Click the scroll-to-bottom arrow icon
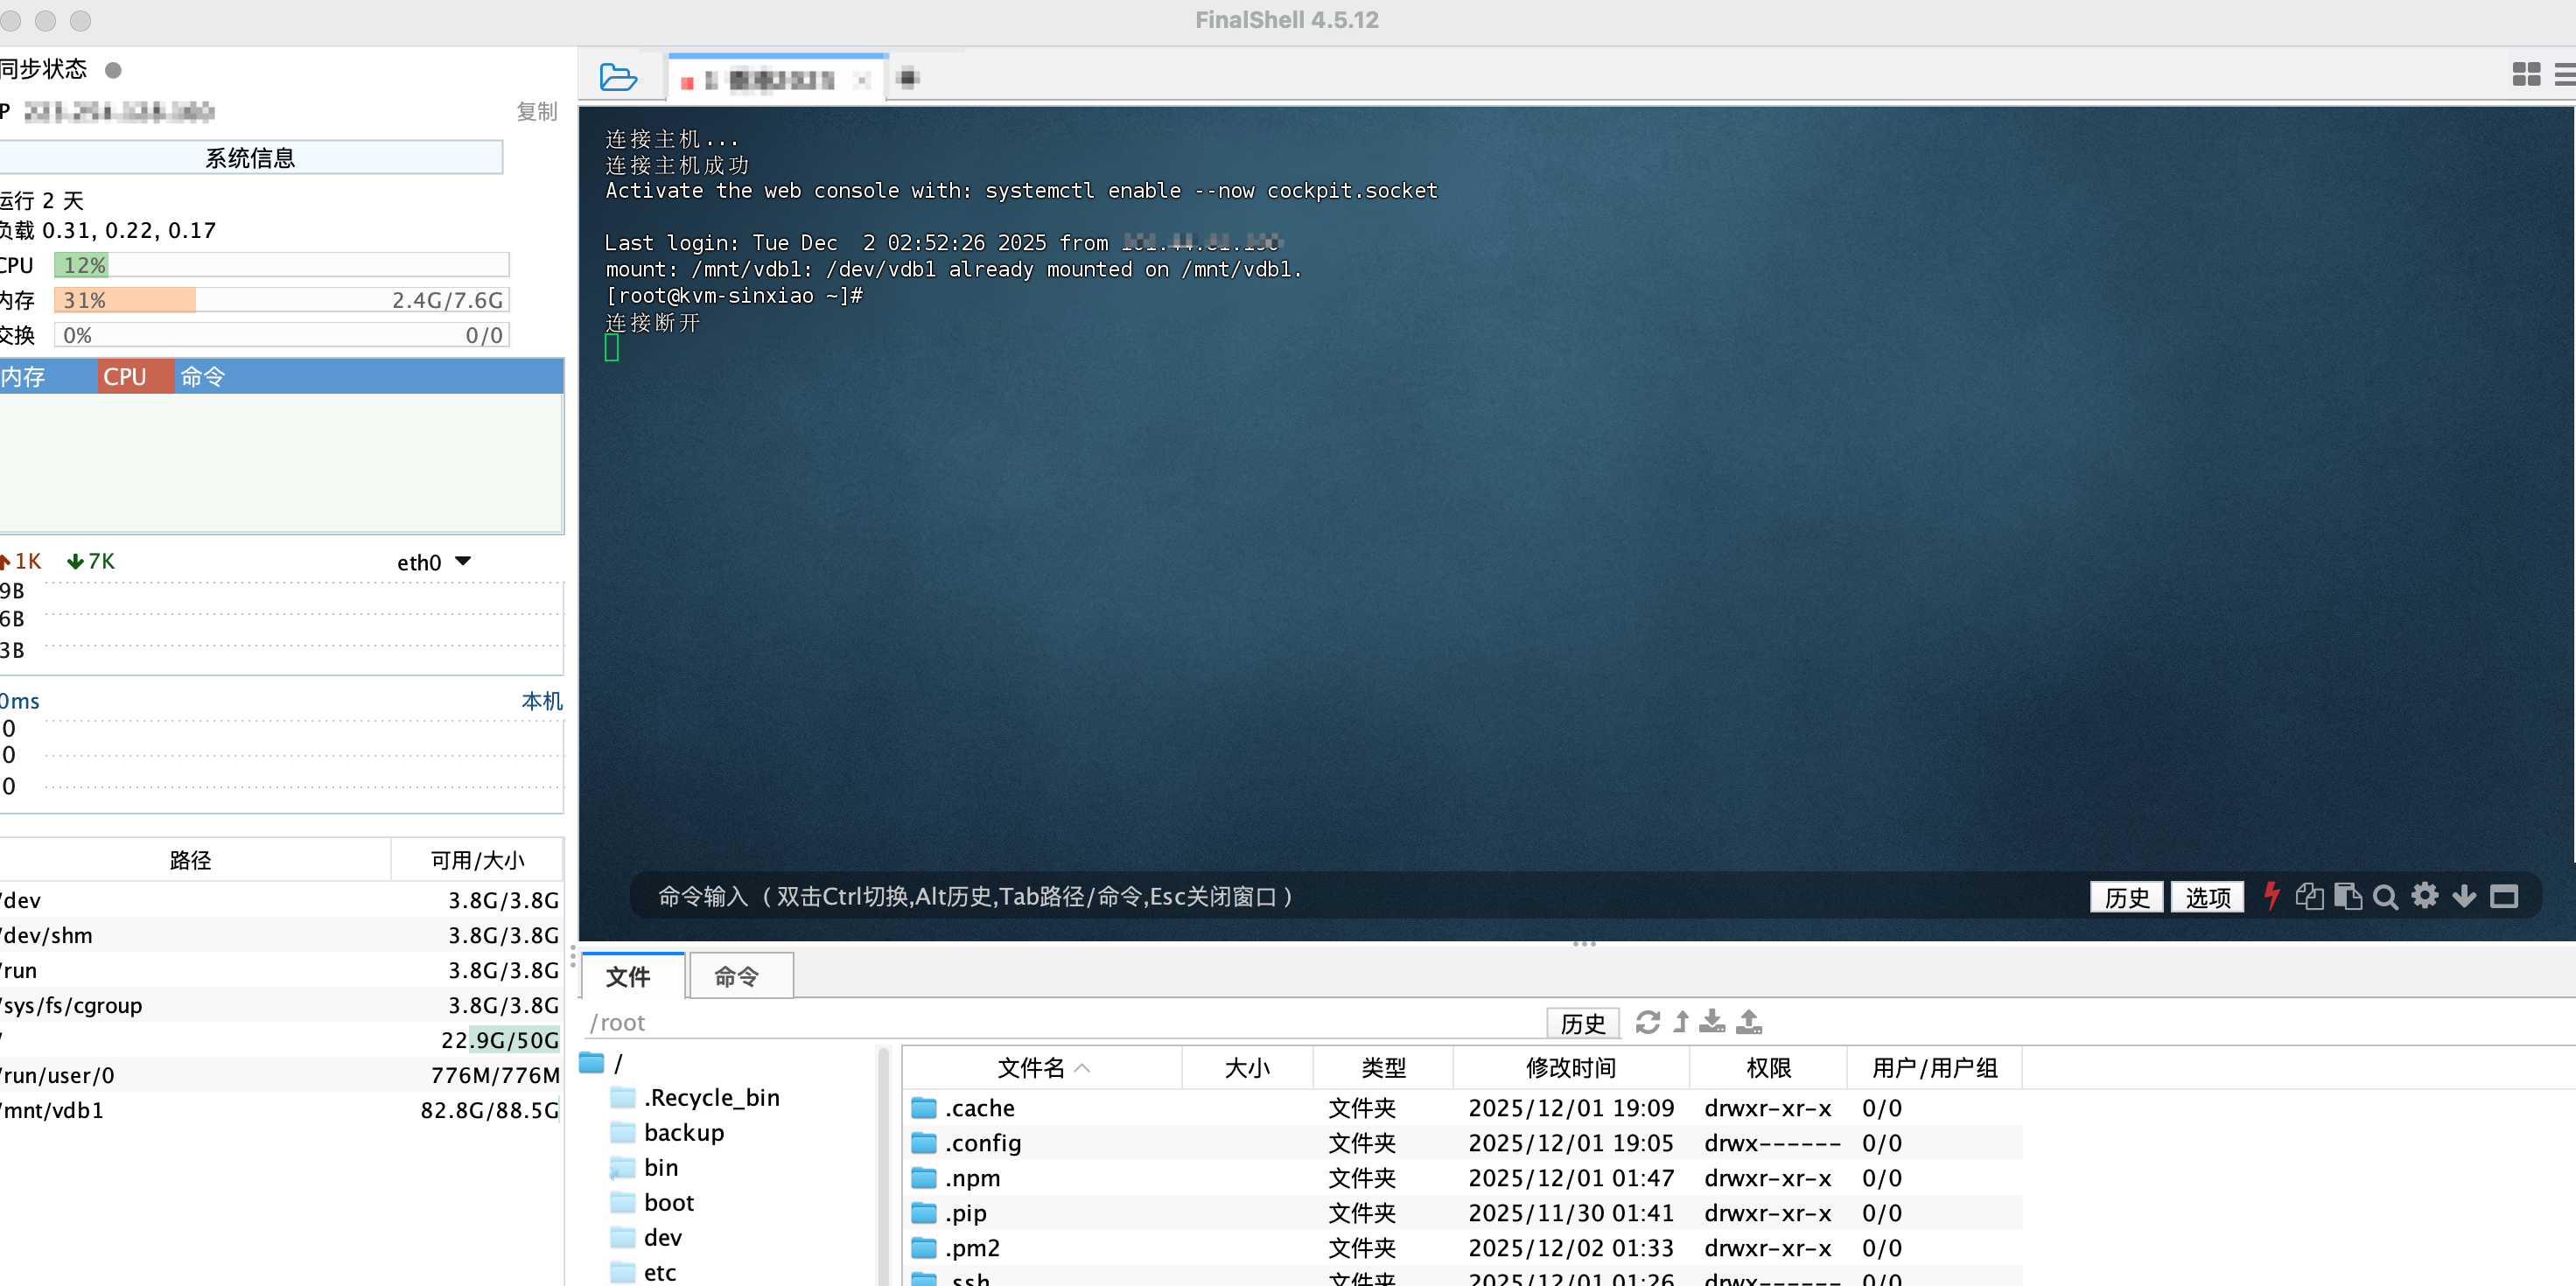The image size is (2576, 1286). [x=2464, y=895]
